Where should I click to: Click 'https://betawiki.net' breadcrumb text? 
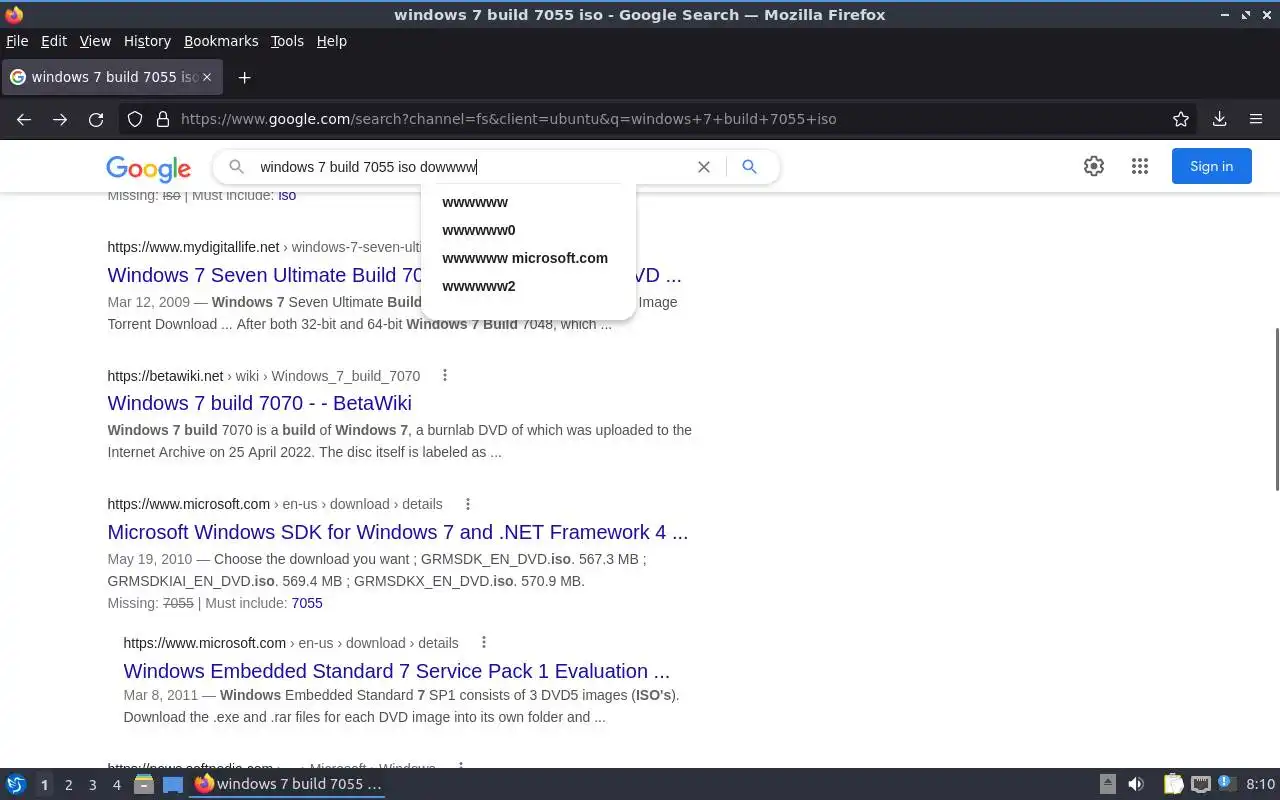coord(165,376)
